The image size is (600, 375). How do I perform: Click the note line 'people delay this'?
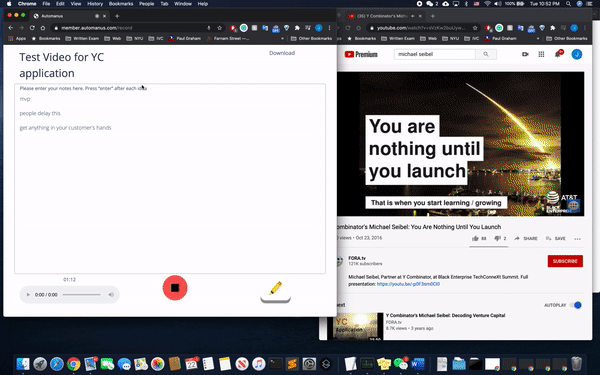[40, 113]
